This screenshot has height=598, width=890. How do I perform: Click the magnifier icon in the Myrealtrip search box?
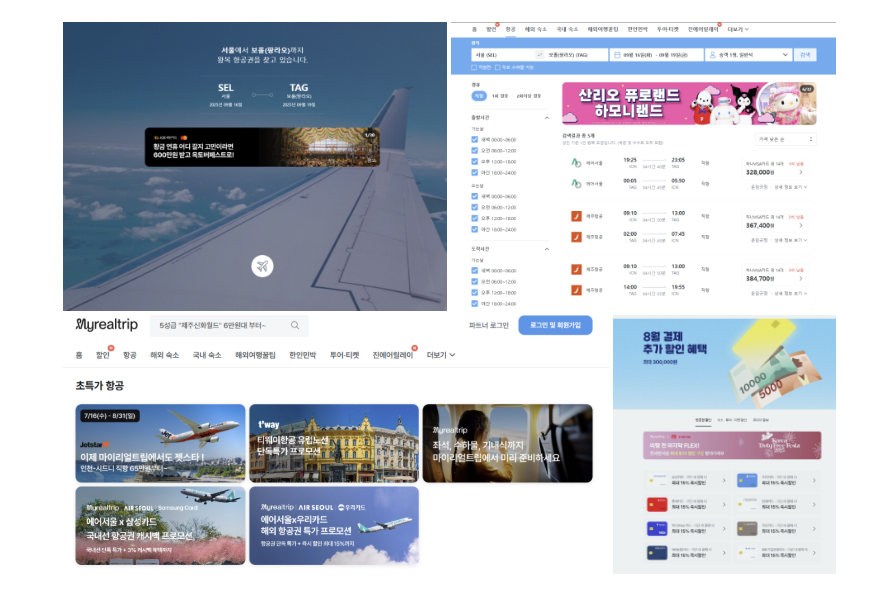click(295, 325)
